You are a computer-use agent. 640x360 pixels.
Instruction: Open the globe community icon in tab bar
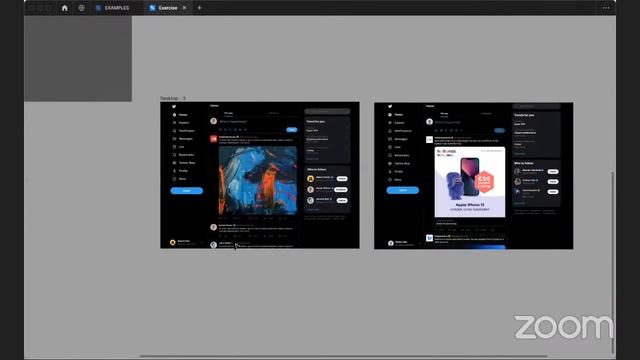[x=82, y=8]
